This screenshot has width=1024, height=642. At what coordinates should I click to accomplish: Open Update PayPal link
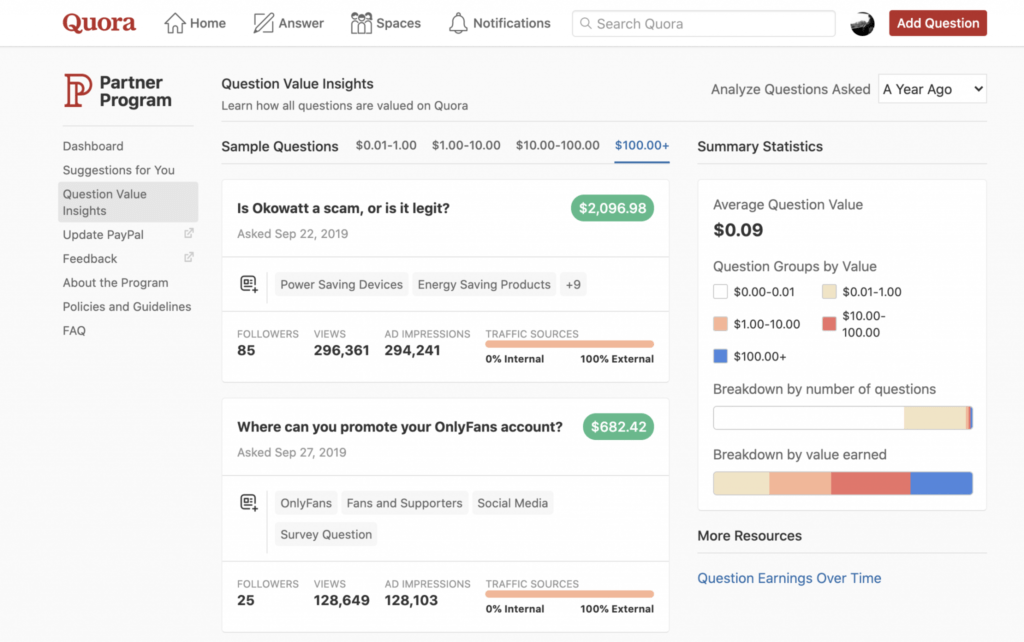[x=103, y=234]
